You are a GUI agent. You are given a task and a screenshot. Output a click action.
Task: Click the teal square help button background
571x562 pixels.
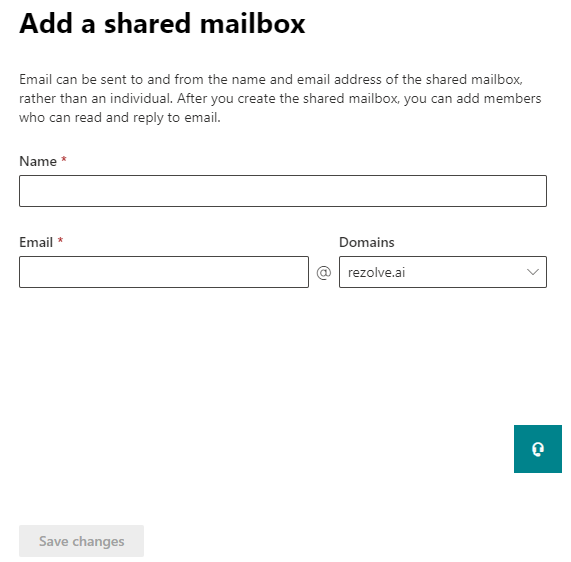(537, 449)
